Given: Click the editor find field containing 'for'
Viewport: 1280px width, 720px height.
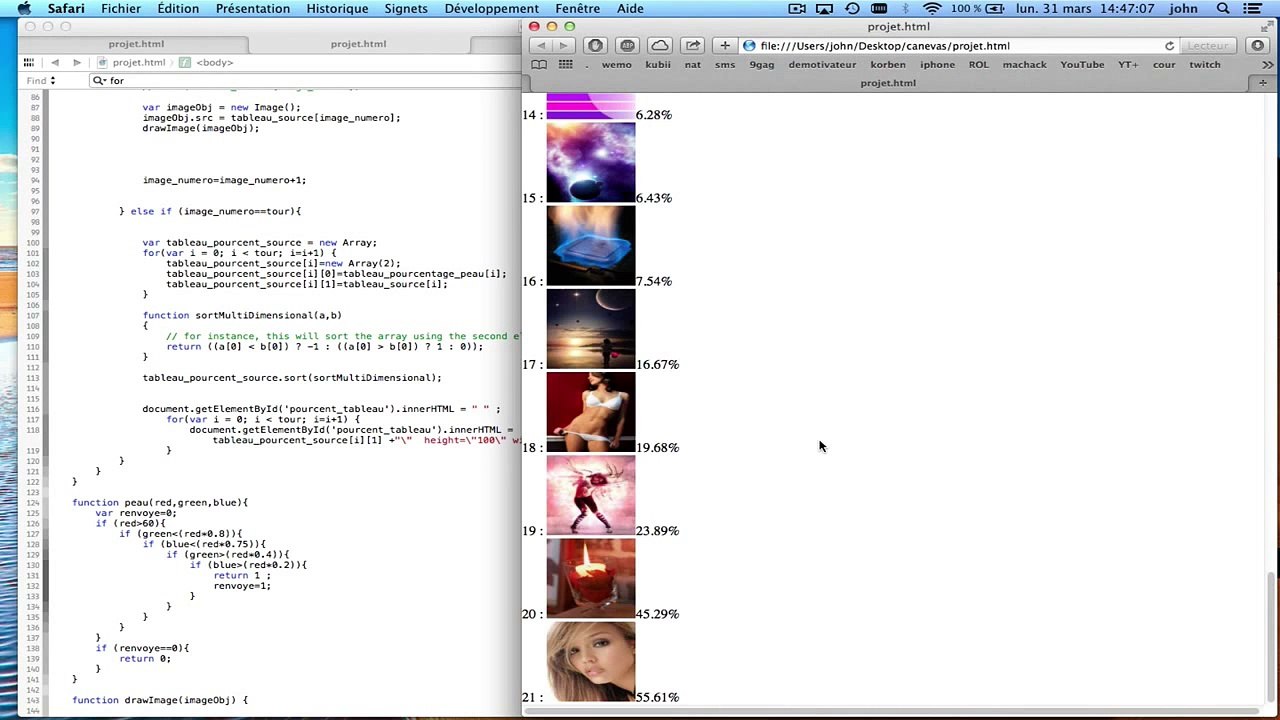Looking at the screenshot, I should [305, 81].
